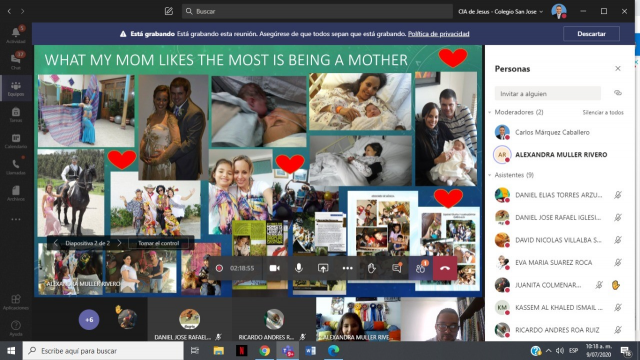Toggle the camera on or off
Image resolution: width=640 pixels, height=360 pixels.
tap(274, 268)
